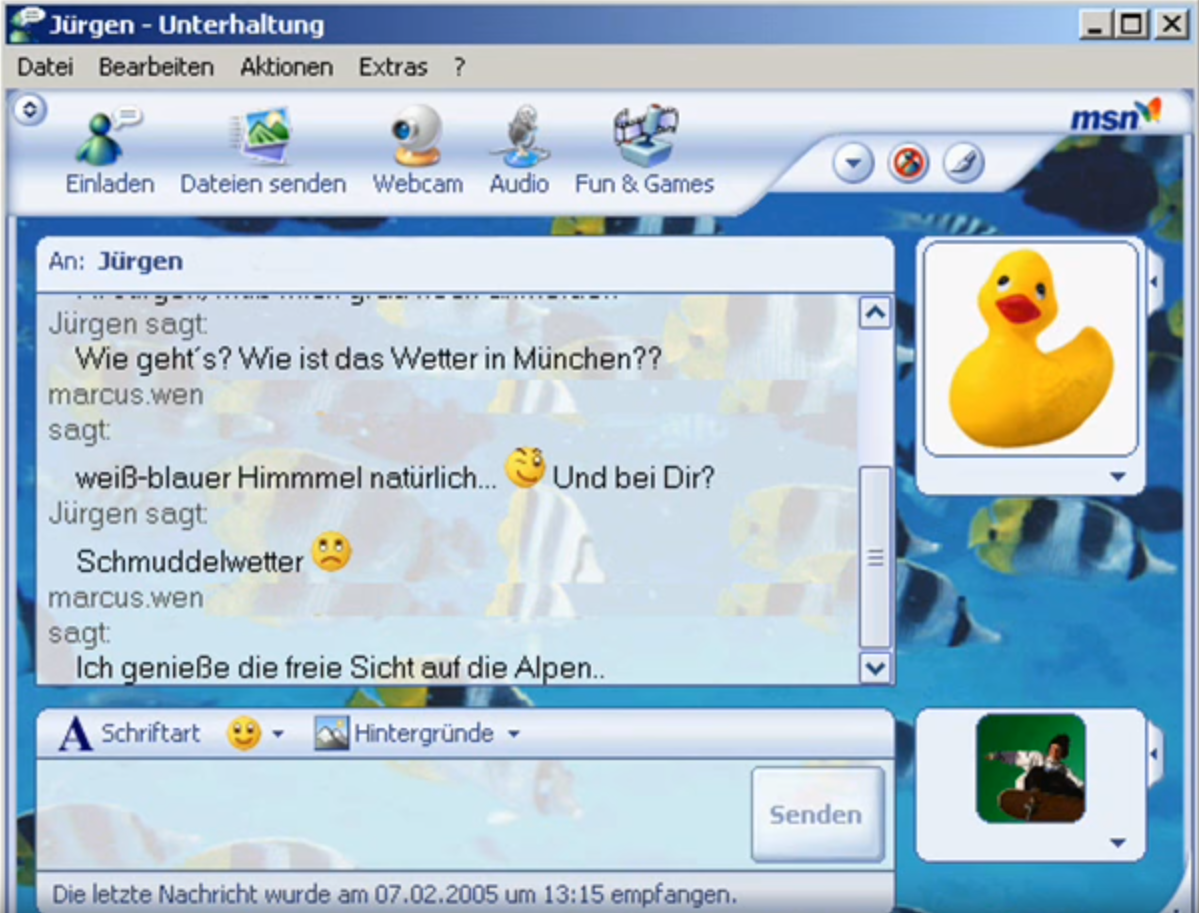The height and width of the screenshot is (913, 1199).
Task: Open the Schriftart font settings
Action: (x=130, y=734)
